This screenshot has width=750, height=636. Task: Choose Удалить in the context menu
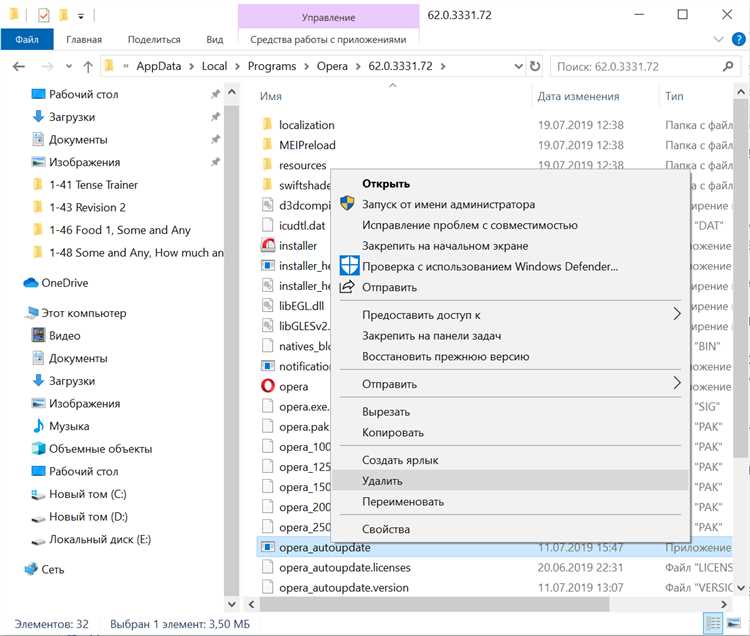pos(382,481)
